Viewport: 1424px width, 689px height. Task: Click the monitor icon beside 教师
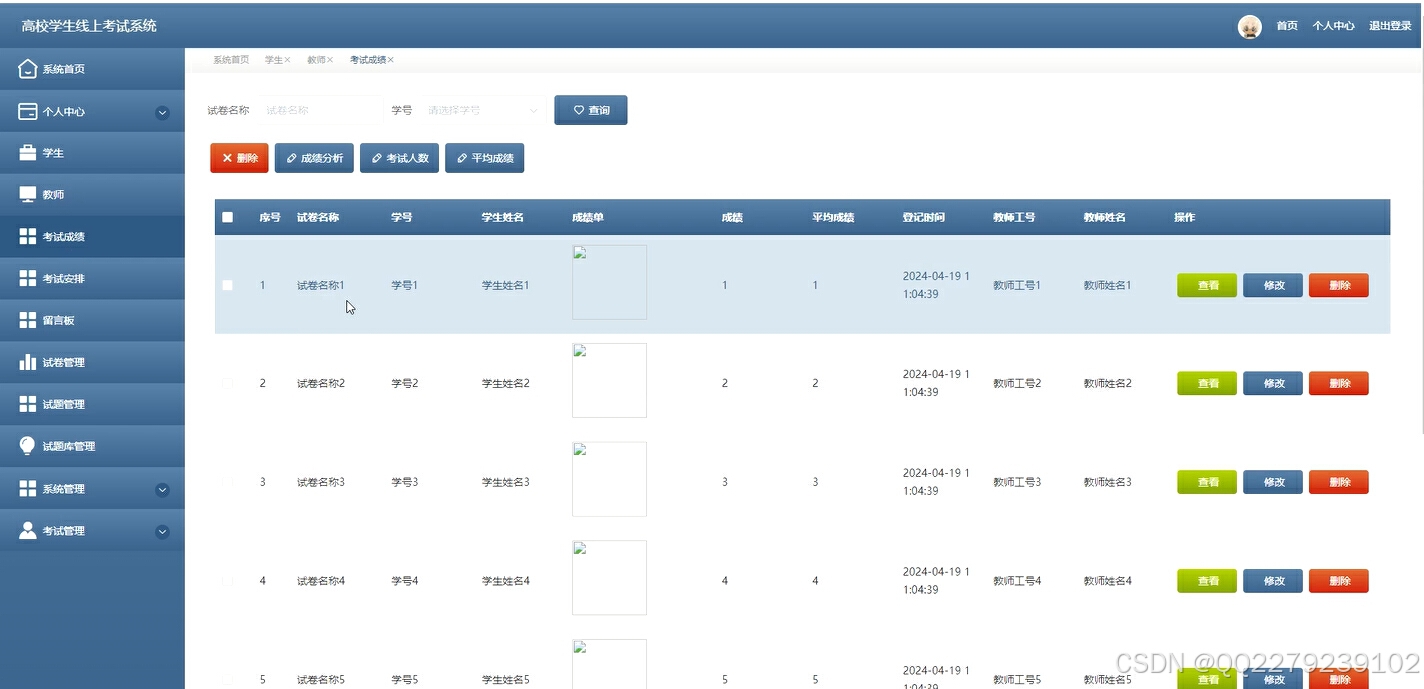coord(28,194)
